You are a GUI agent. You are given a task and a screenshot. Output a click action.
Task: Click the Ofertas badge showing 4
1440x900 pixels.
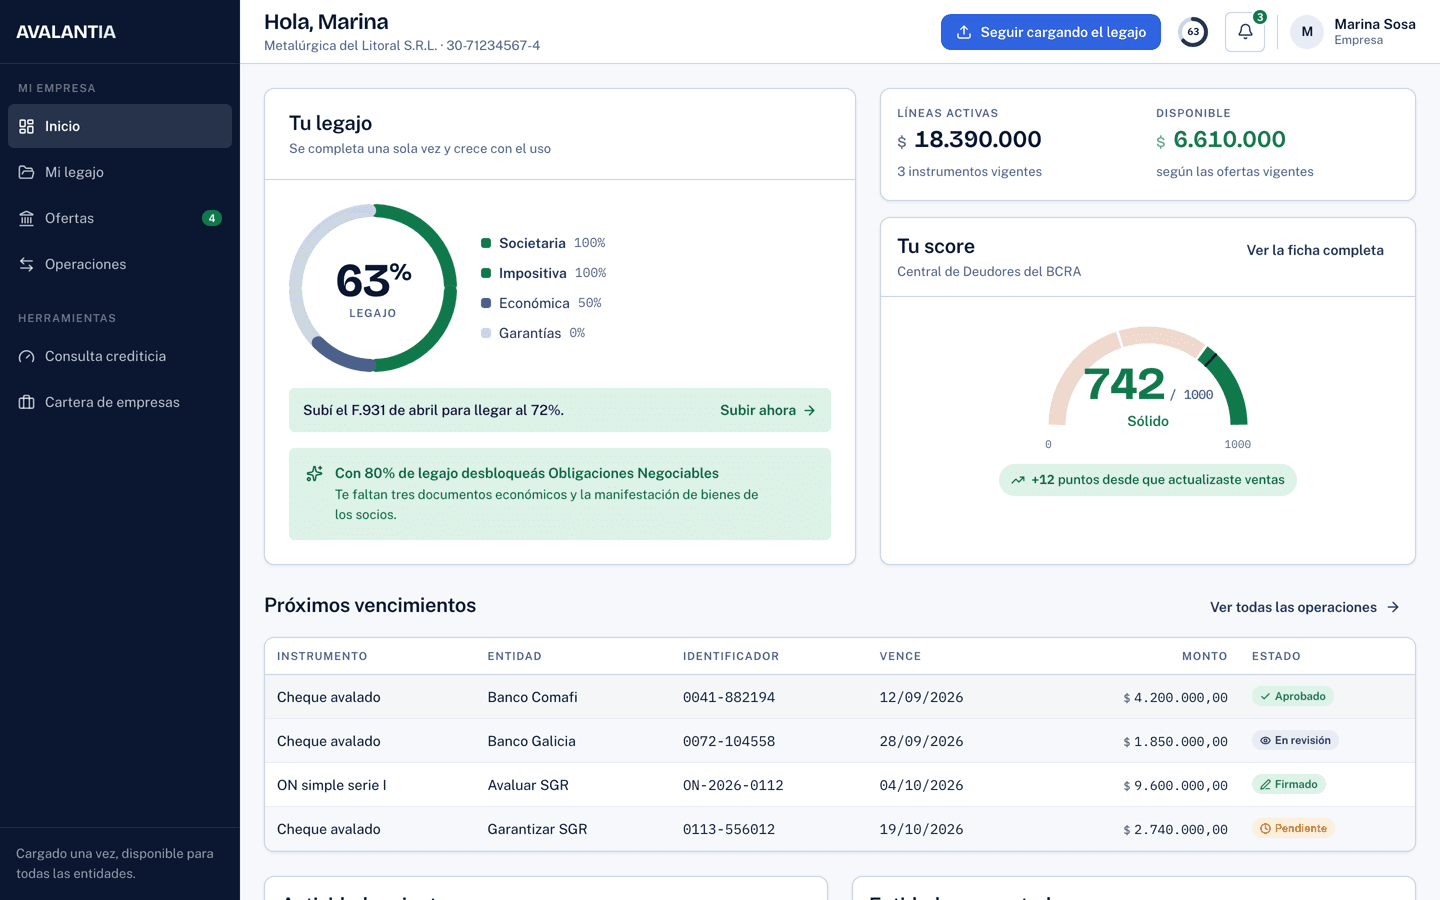coord(212,218)
